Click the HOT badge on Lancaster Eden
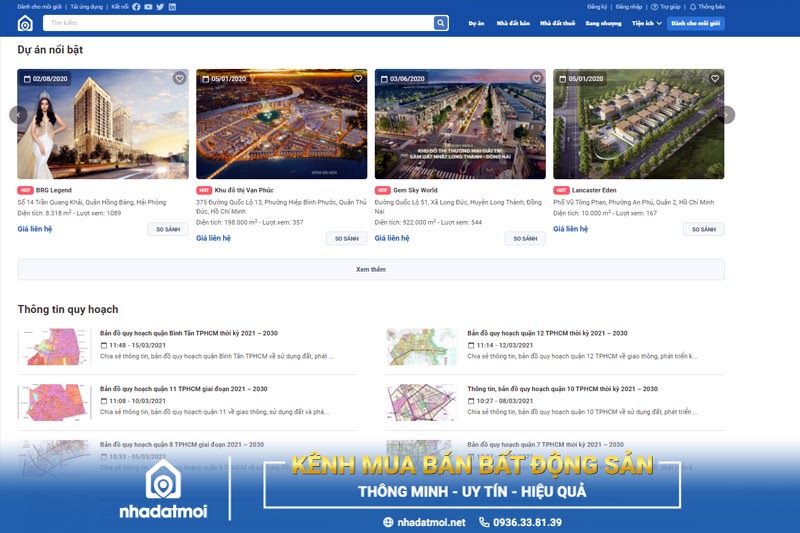800x533 pixels. pos(561,190)
